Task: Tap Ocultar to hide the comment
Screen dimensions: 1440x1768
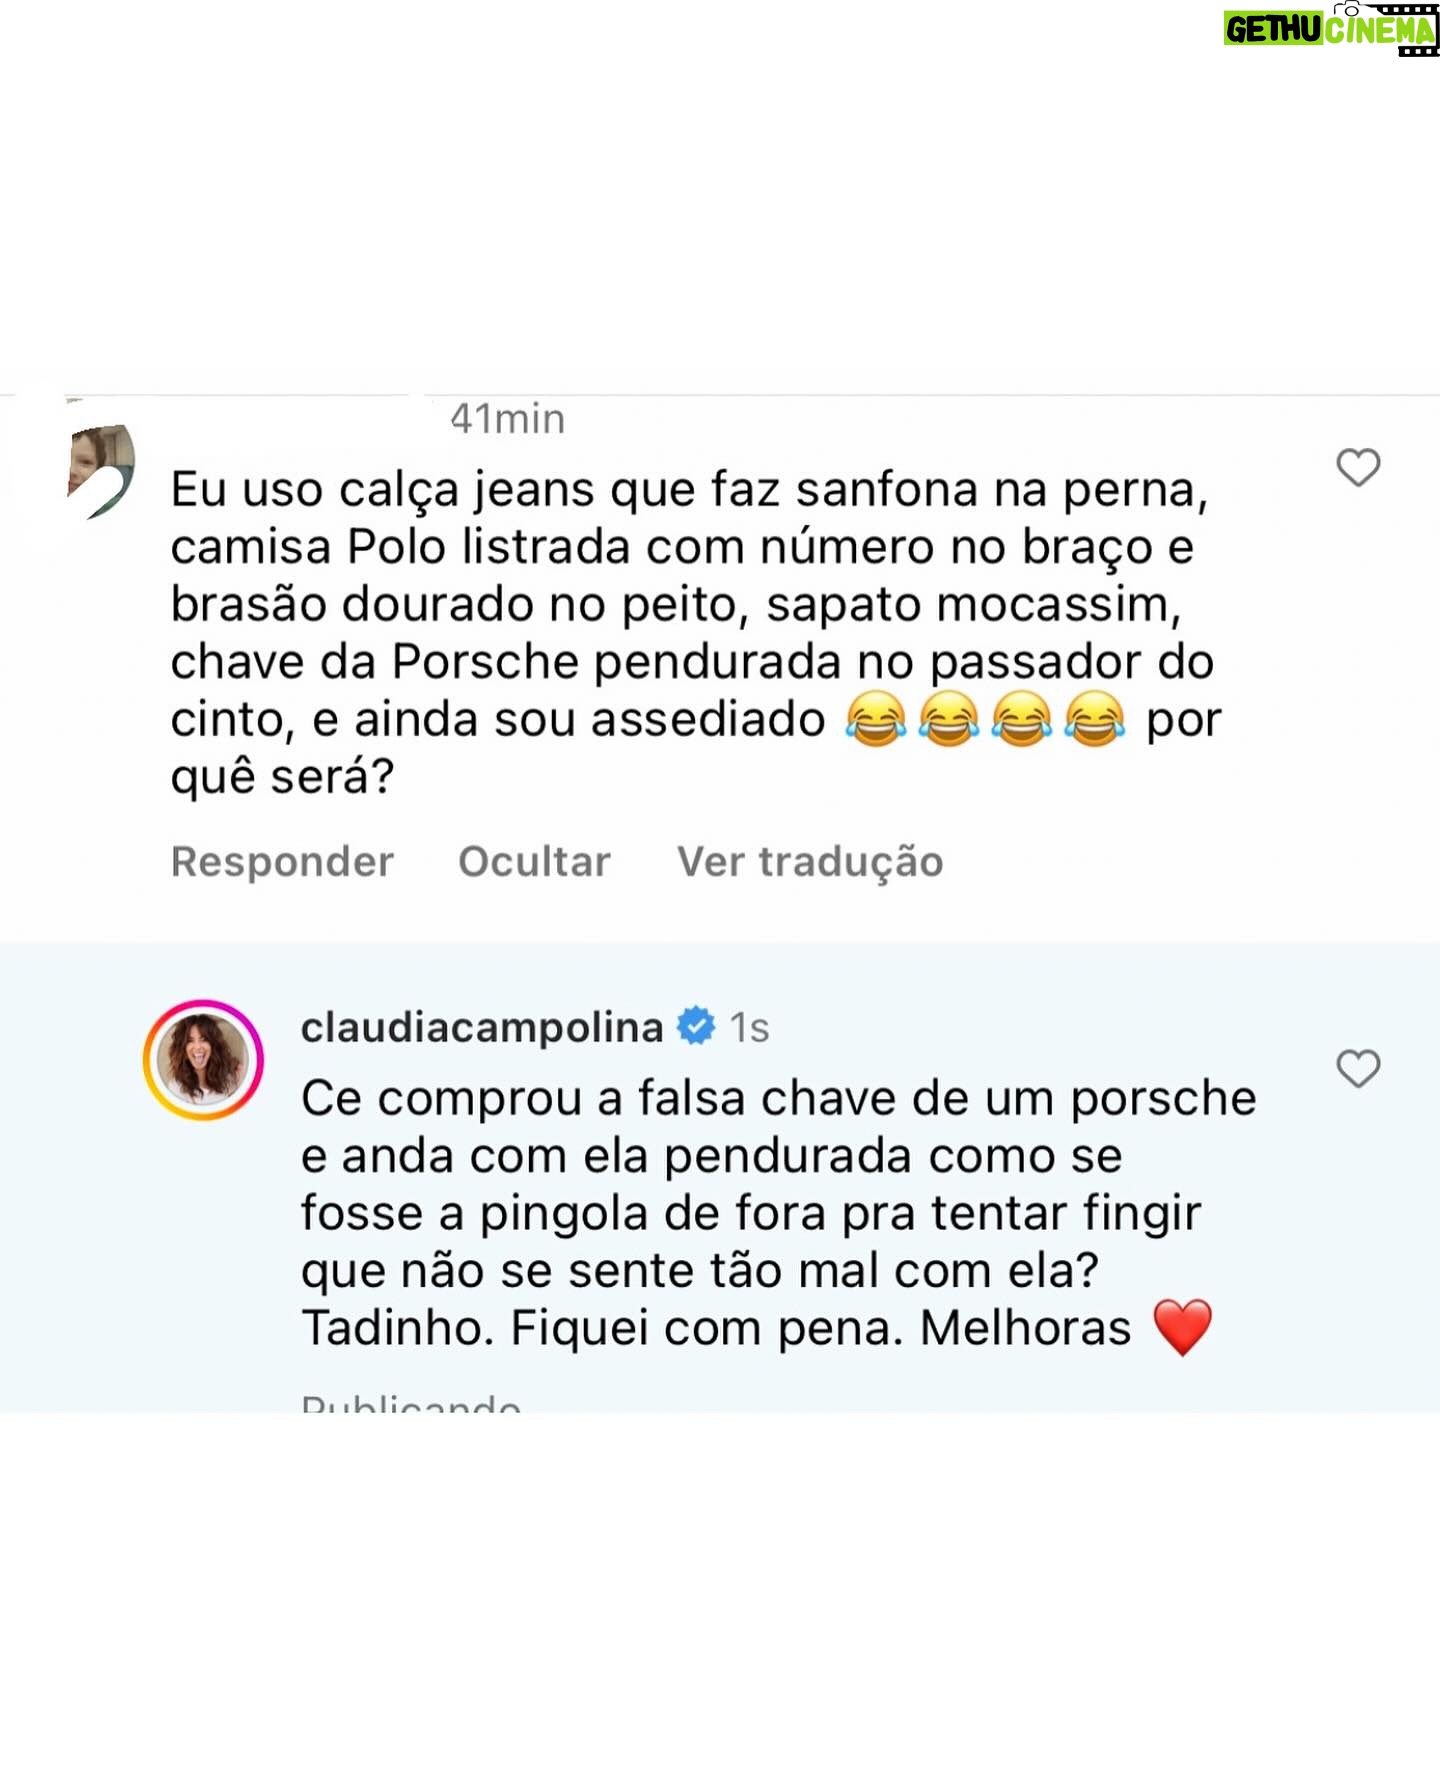Action: tap(534, 862)
